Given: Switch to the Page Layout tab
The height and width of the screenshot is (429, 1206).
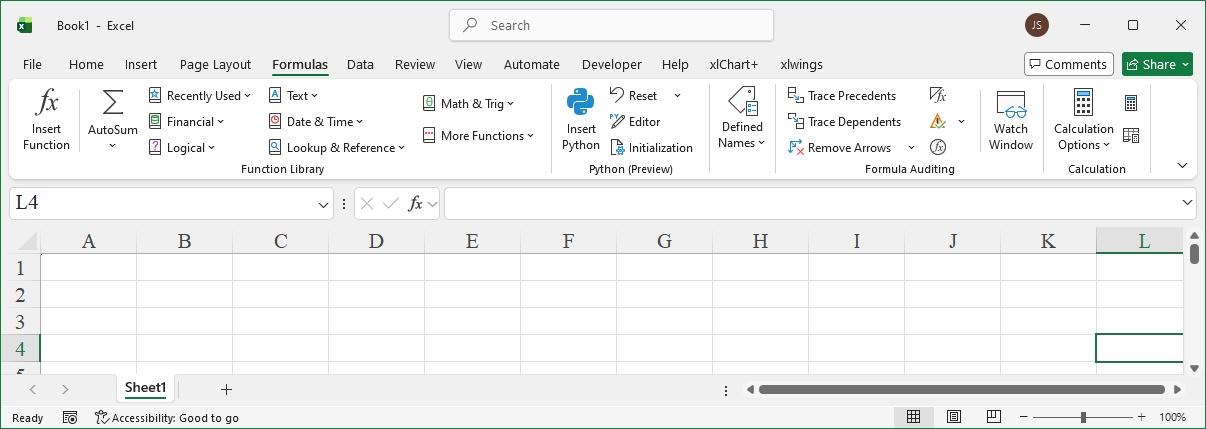Looking at the screenshot, I should [216, 64].
